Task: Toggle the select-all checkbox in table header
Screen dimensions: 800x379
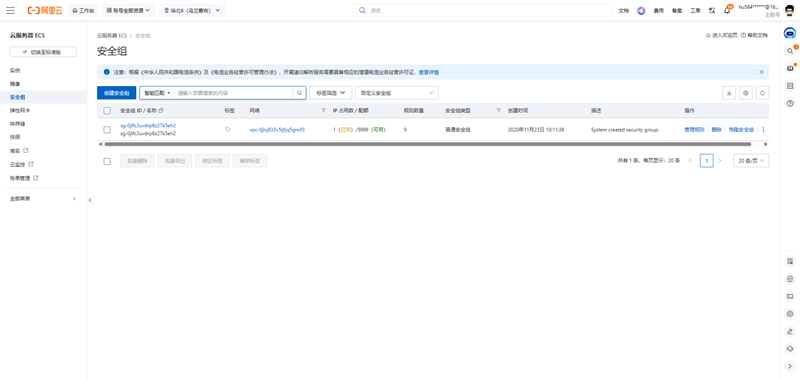Action: tap(107, 111)
